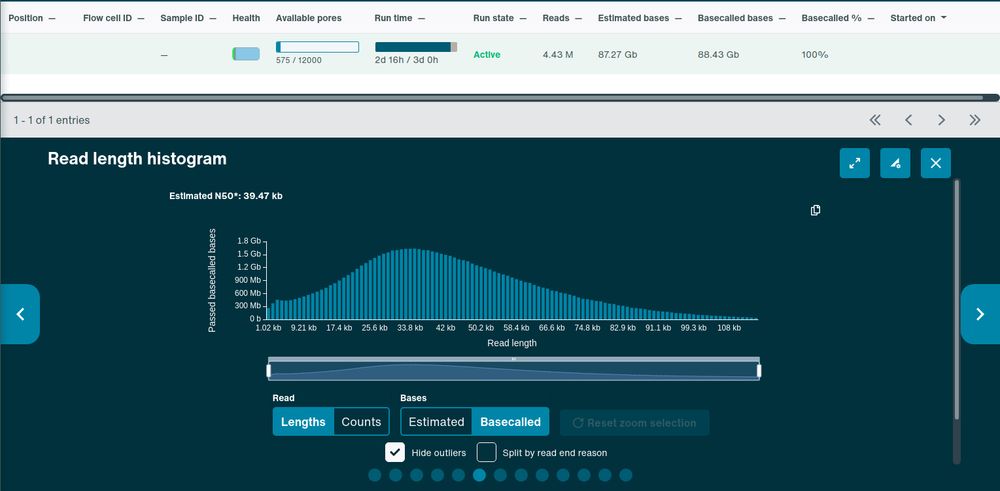Select the second carousel page dot
The width and height of the screenshot is (1000, 491).
tap(395, 475)
